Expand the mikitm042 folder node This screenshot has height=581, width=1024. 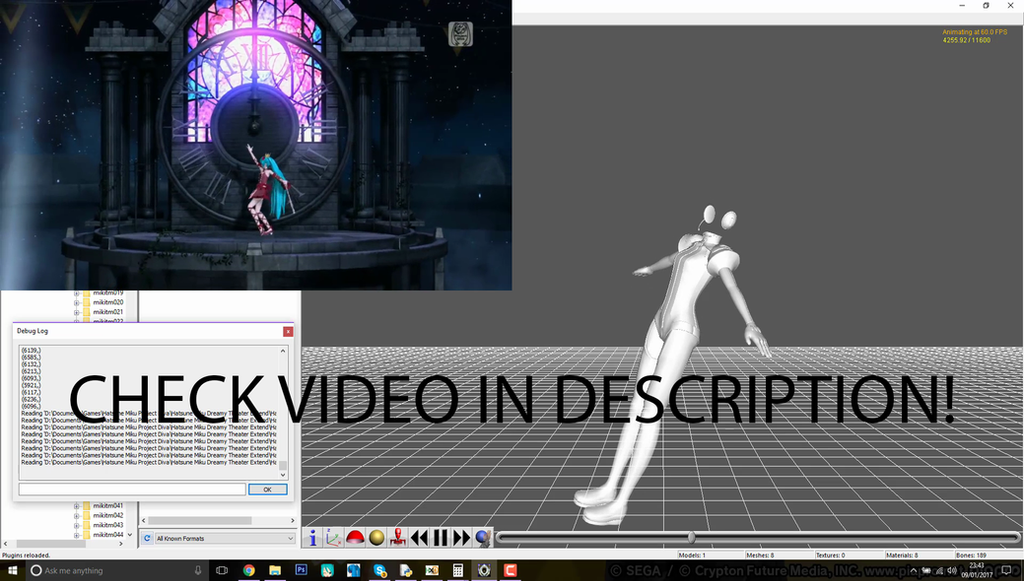click(76, 516)
